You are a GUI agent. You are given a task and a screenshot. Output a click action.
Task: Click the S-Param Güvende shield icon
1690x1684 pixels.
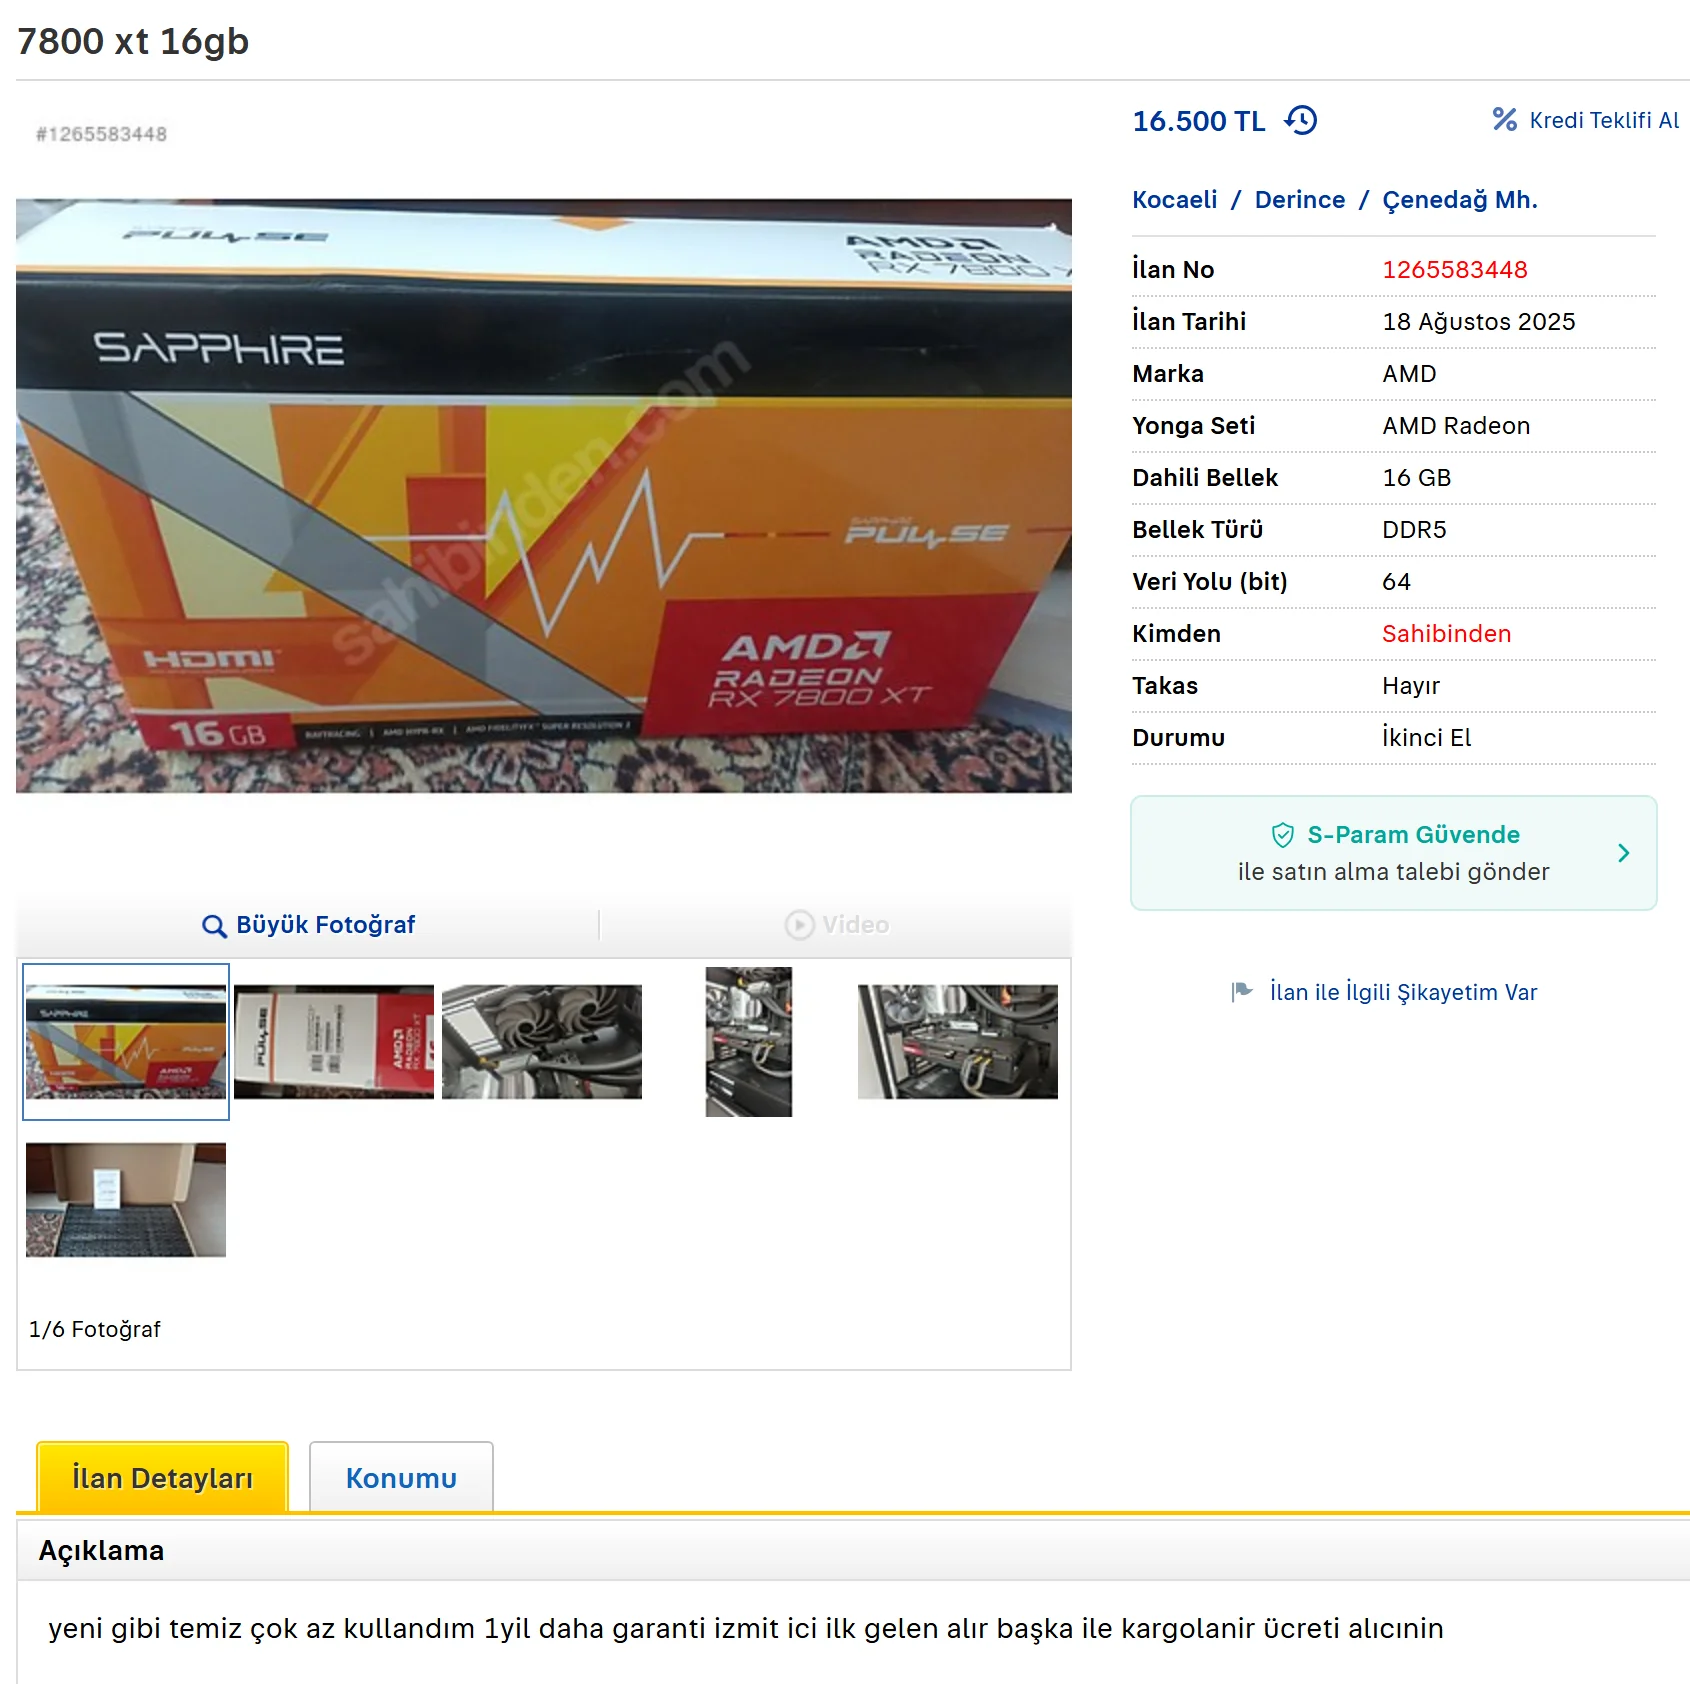[x=1283, y=835]
